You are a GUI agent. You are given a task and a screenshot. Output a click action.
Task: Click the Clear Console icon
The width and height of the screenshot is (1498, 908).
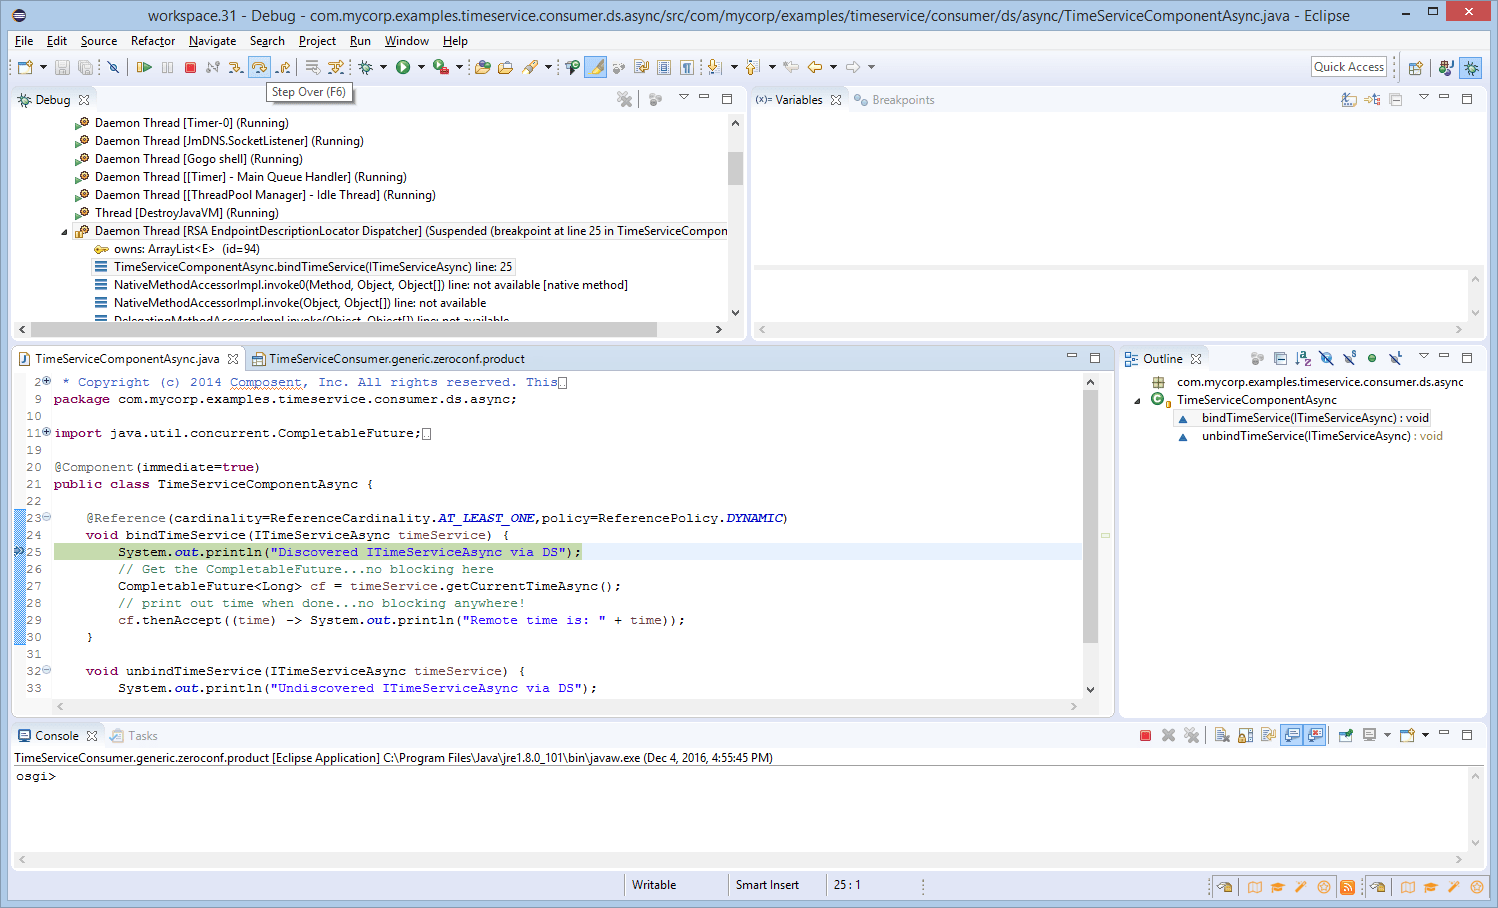coord(1222,735)
